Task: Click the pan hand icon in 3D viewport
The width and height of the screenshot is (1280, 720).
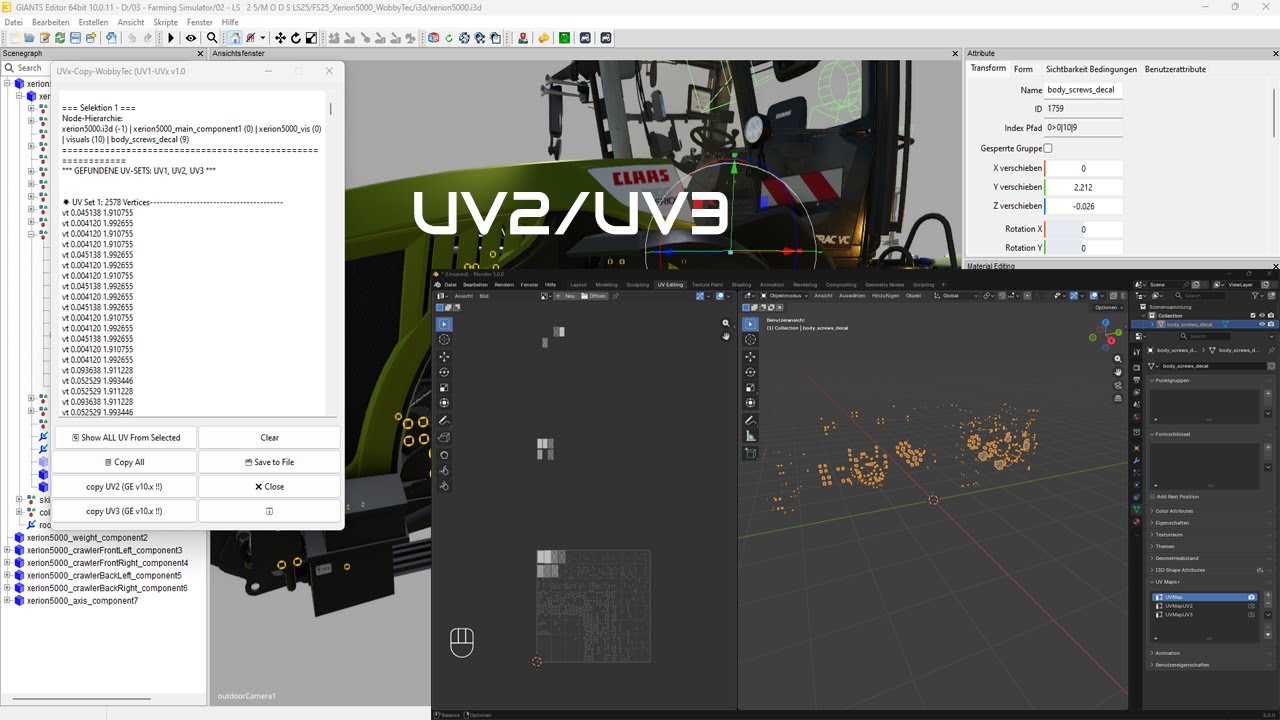Action: [x=1118, y=372]
